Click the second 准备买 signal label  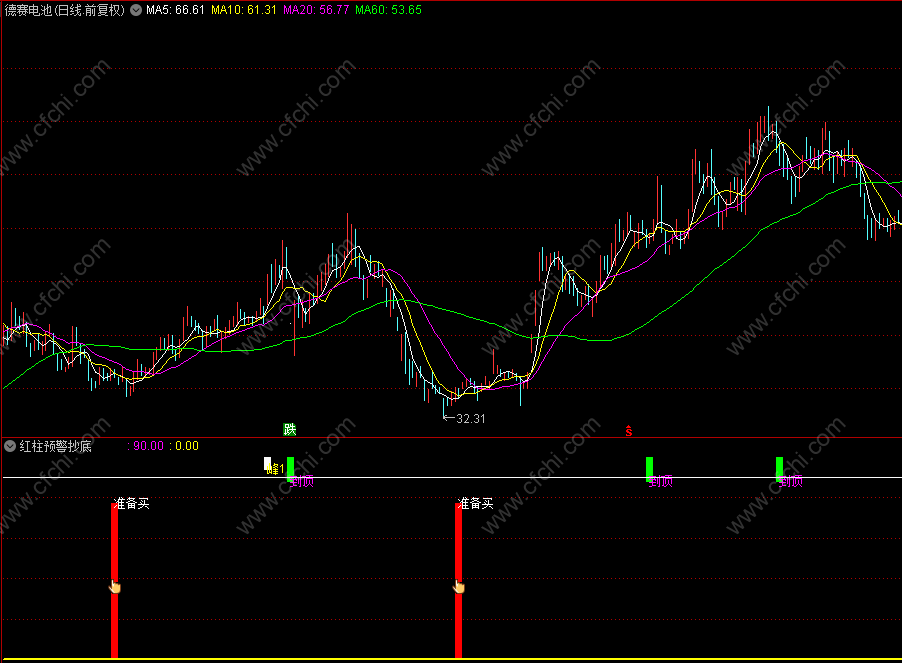tap(475, 504)
